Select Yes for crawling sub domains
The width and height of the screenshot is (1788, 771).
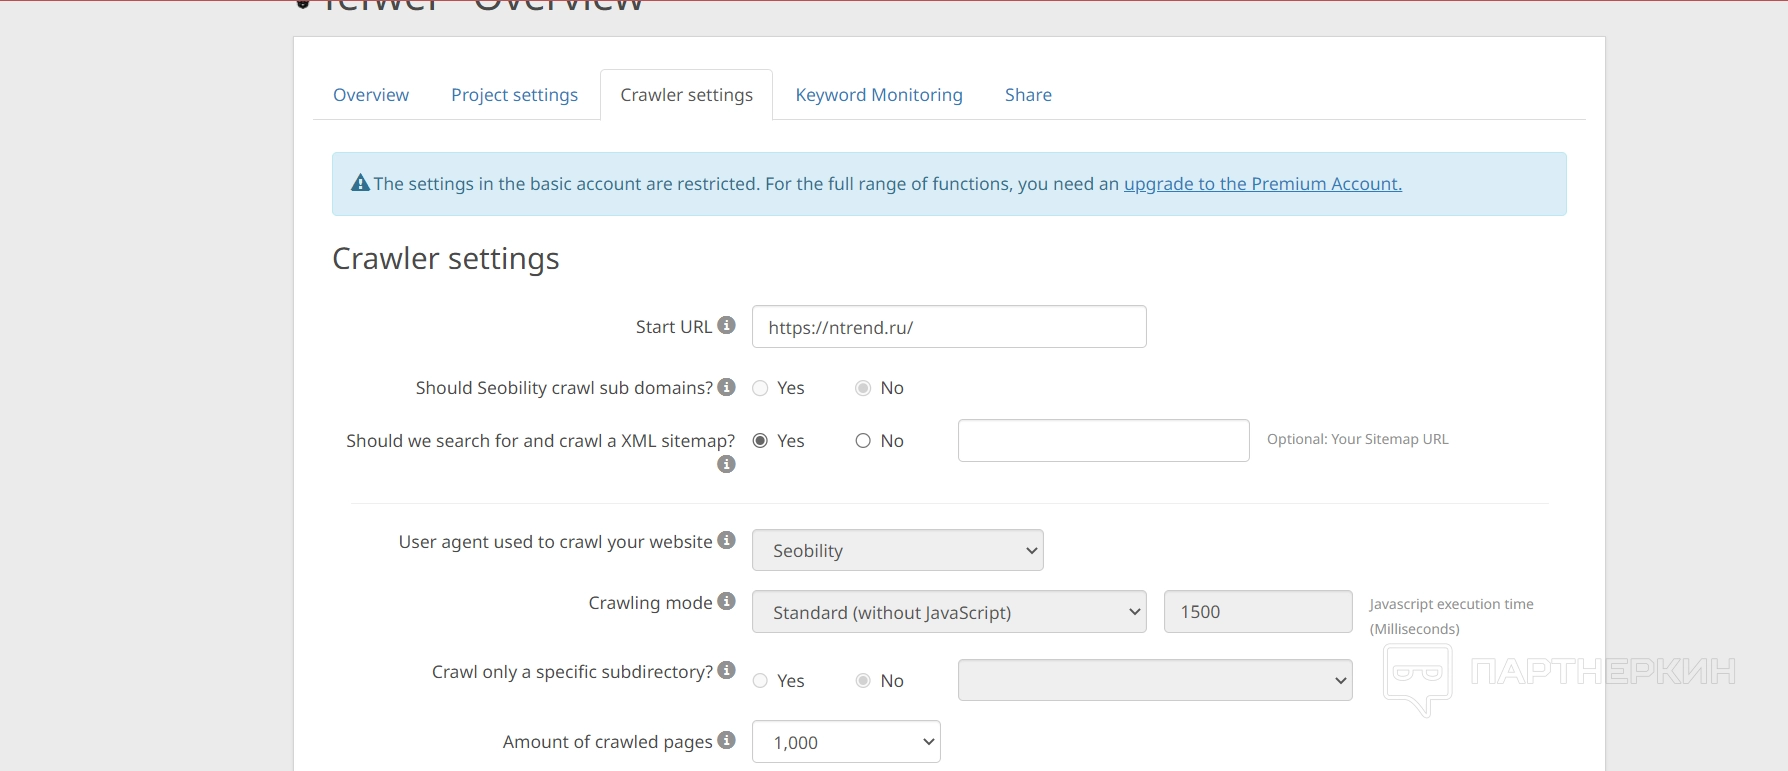click(761, 388)
